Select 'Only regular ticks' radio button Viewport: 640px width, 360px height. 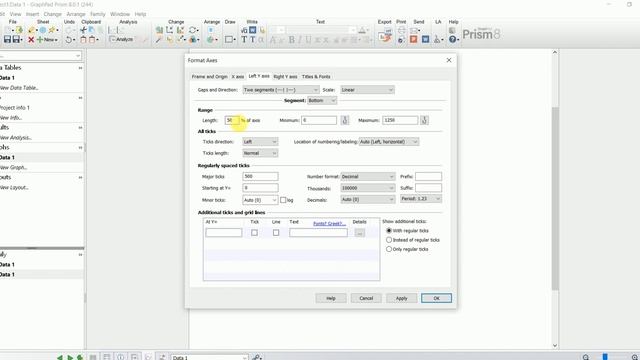(389, 249)
